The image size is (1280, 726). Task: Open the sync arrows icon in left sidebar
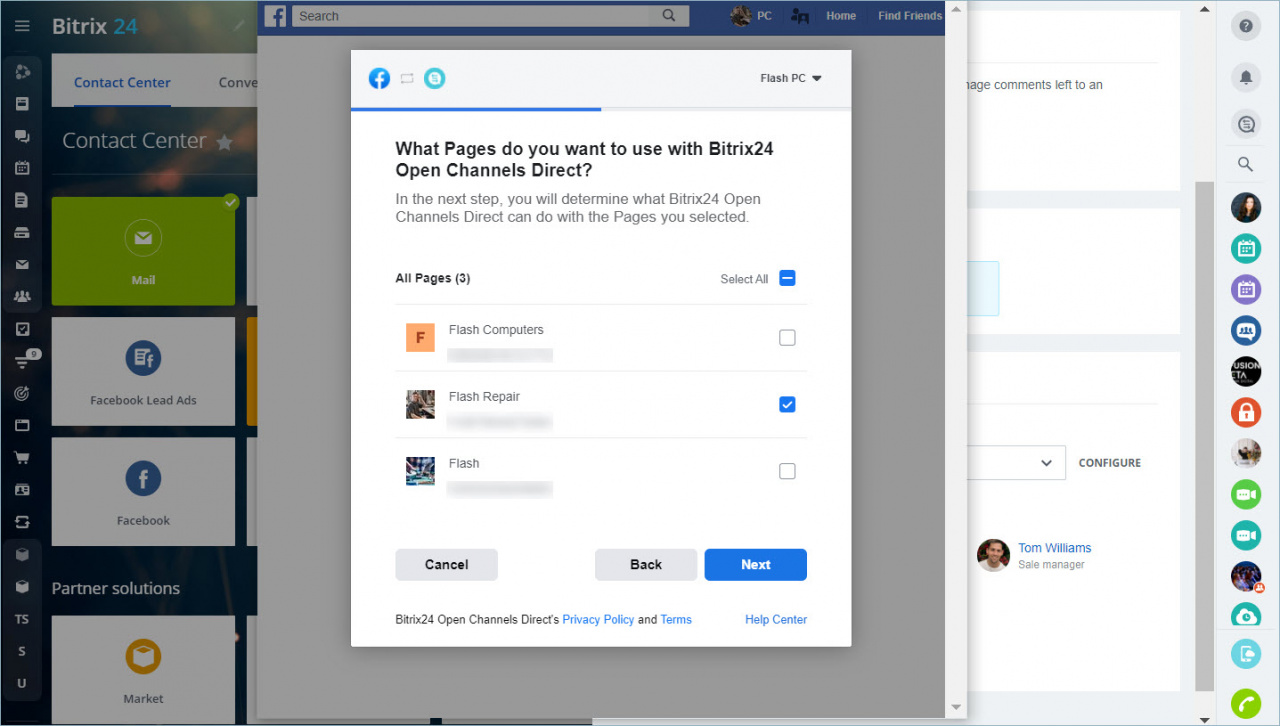tap(22, 522)
